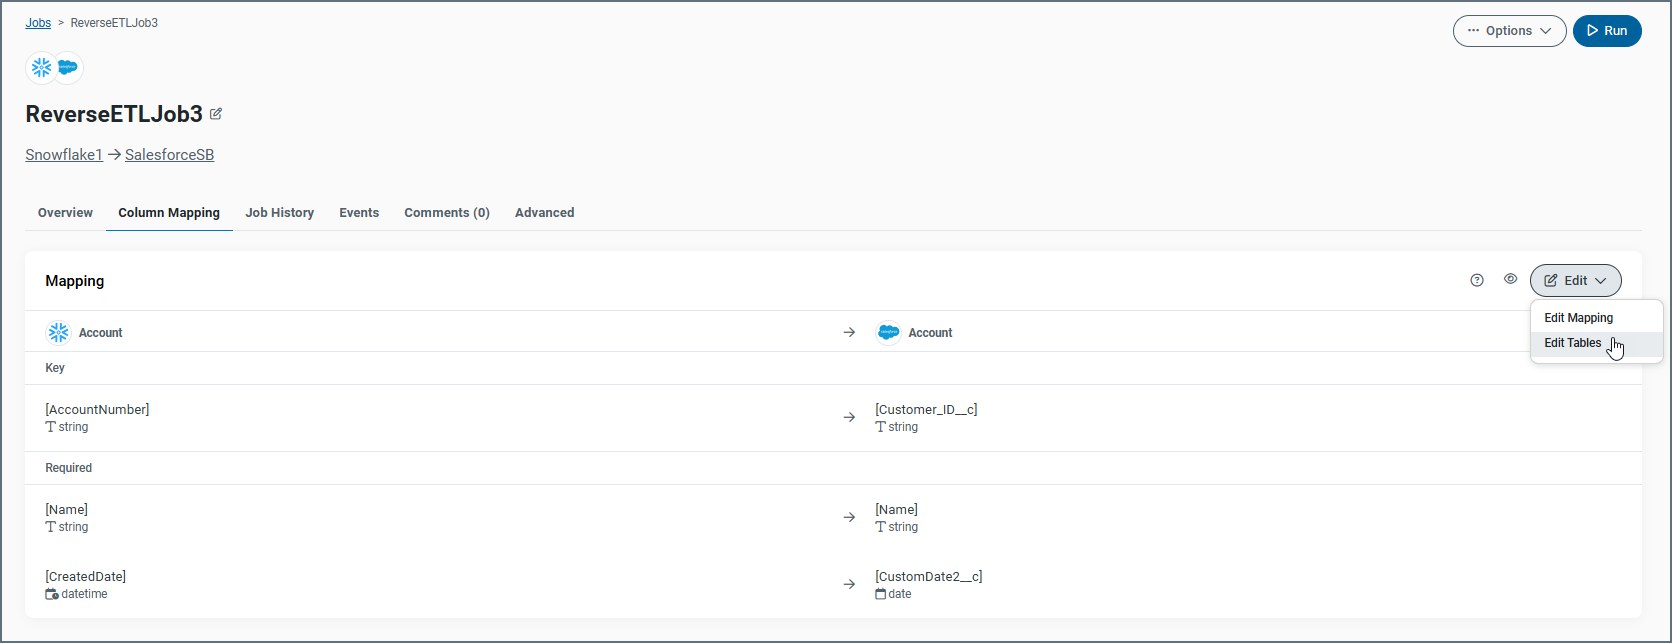The height and width of the screenshot is (643, 1672).
Task: Toggle the eye preview icon in Mapping
Action: point(1511,280)
